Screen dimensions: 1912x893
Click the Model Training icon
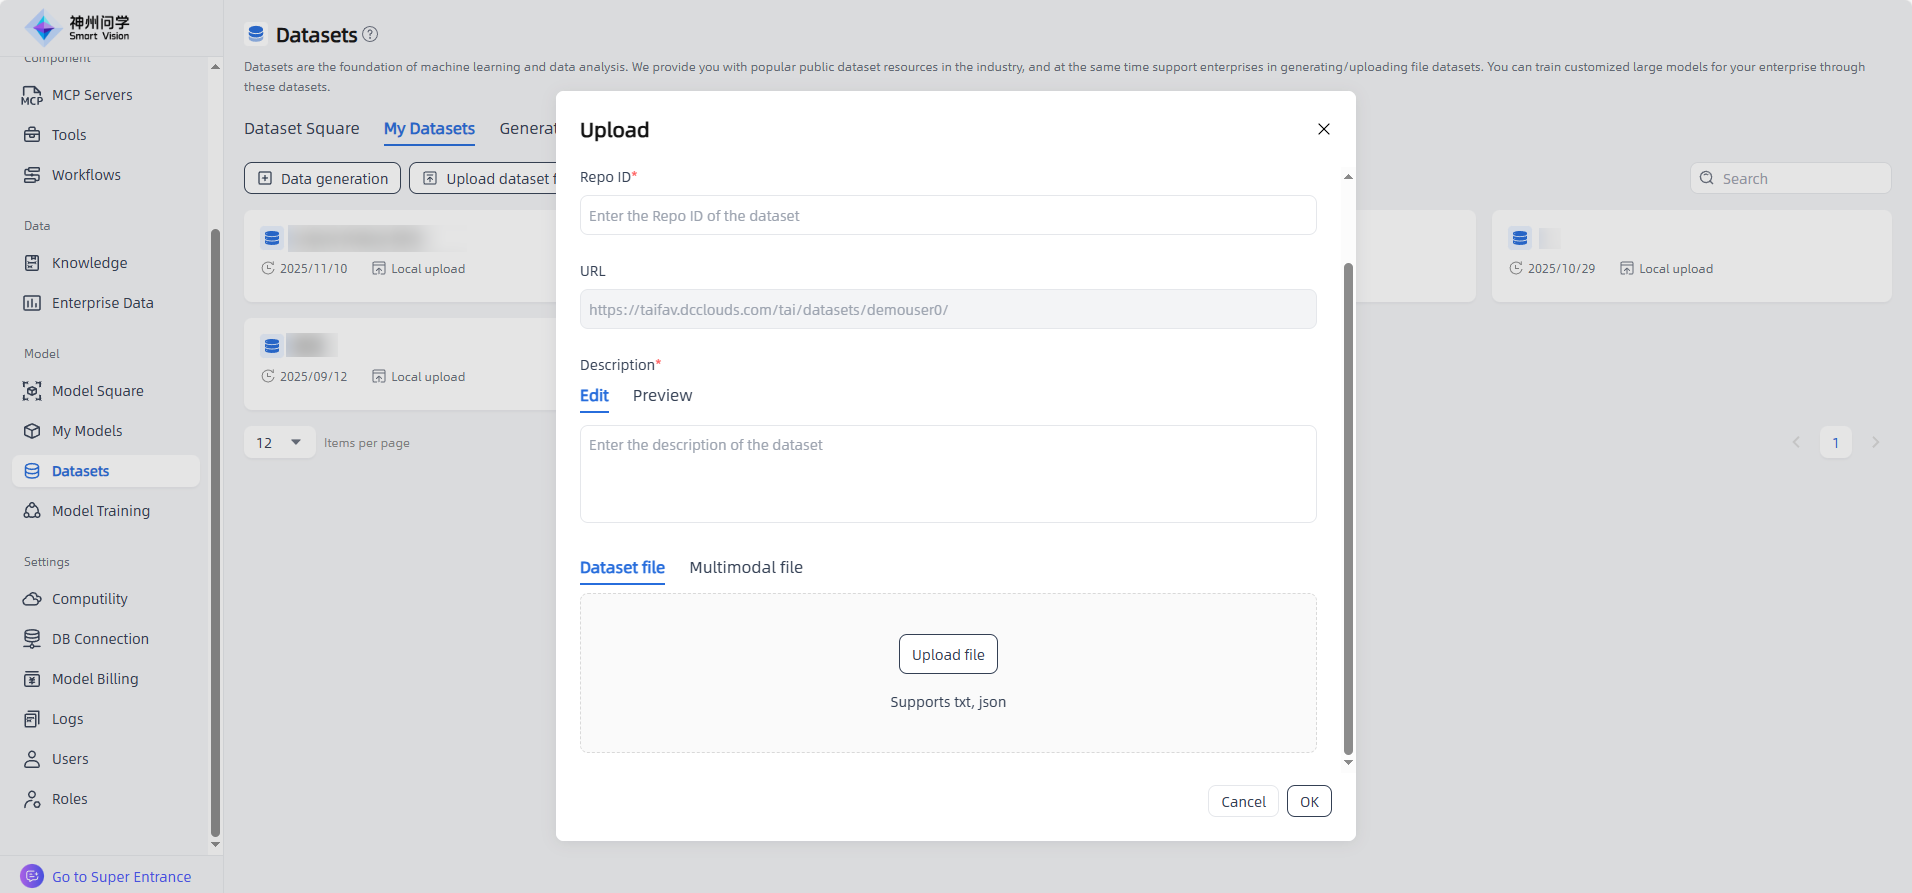pos(32,511)
